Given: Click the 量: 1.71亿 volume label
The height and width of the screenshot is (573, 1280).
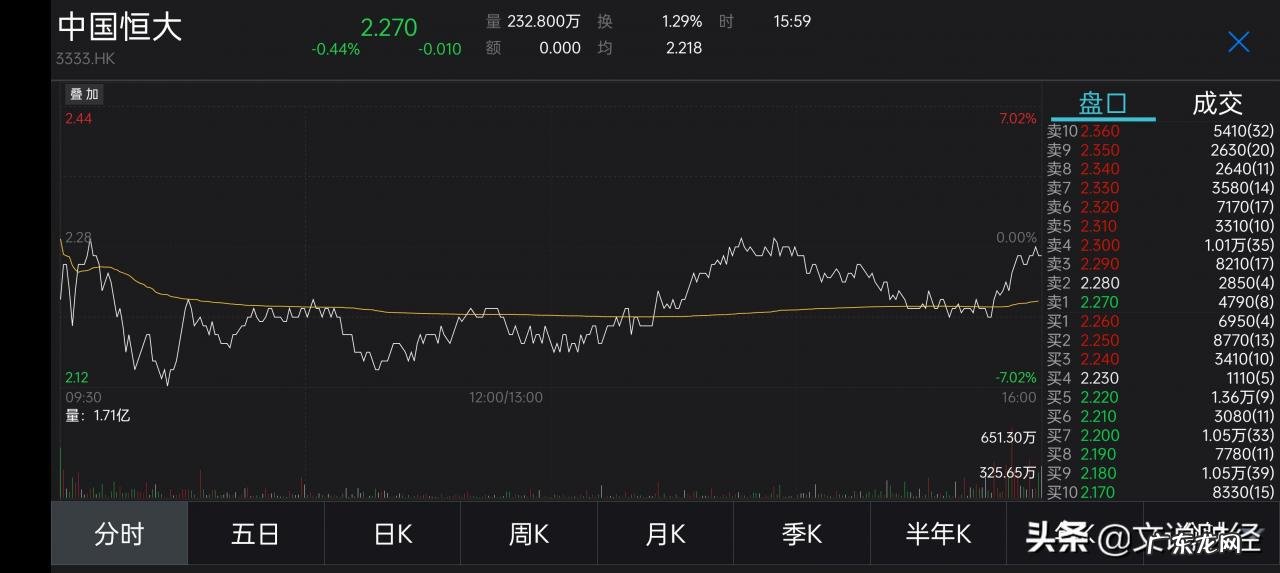Looking at the screenshot, I should pos(98,415).
